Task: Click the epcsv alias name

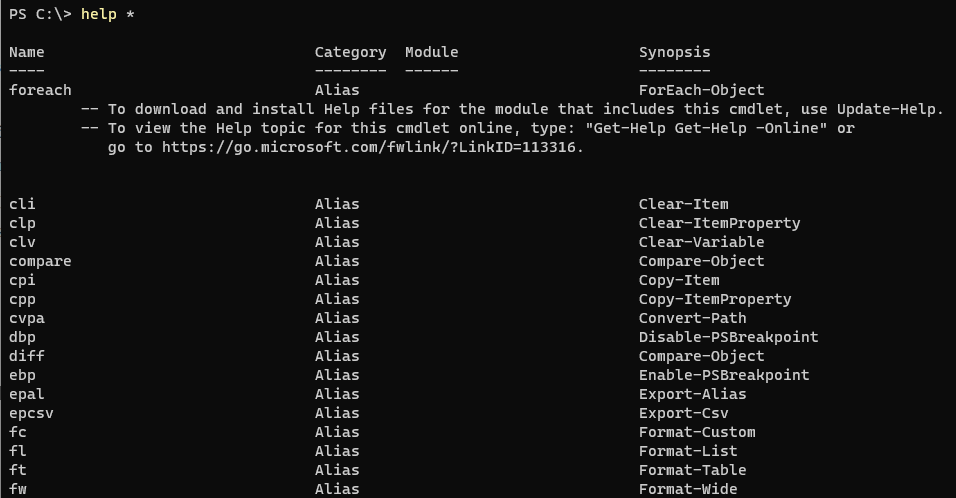Action: pyautogui.click(x=31, y=413)
